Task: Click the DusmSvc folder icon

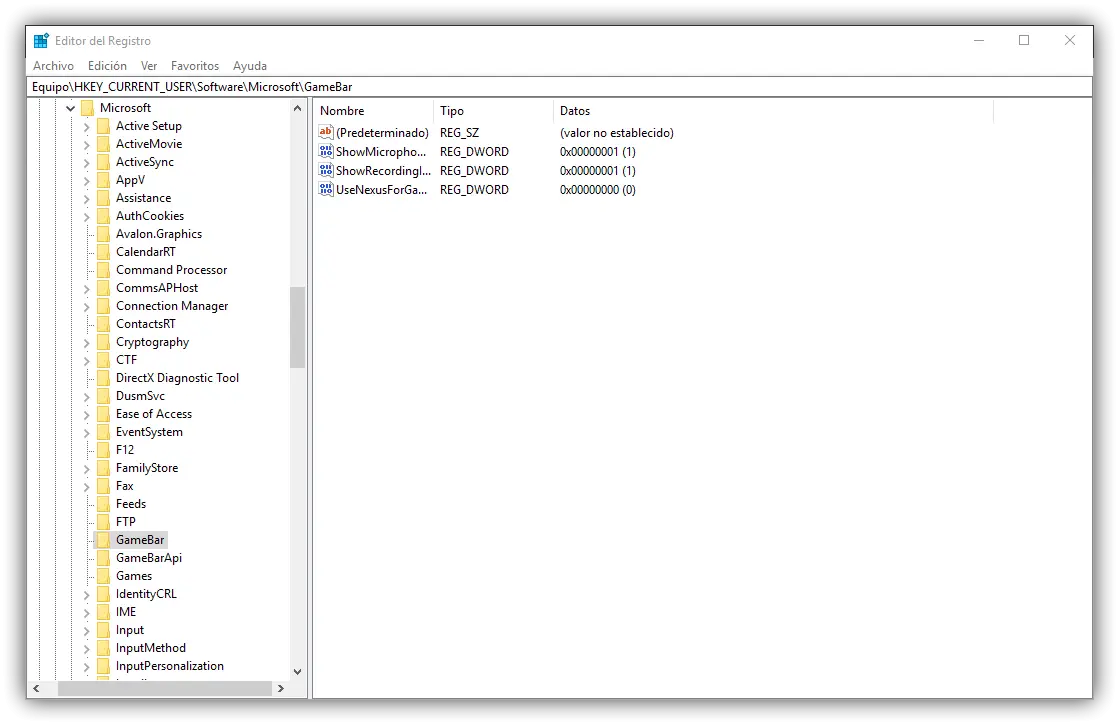Action: coord(103,395)
